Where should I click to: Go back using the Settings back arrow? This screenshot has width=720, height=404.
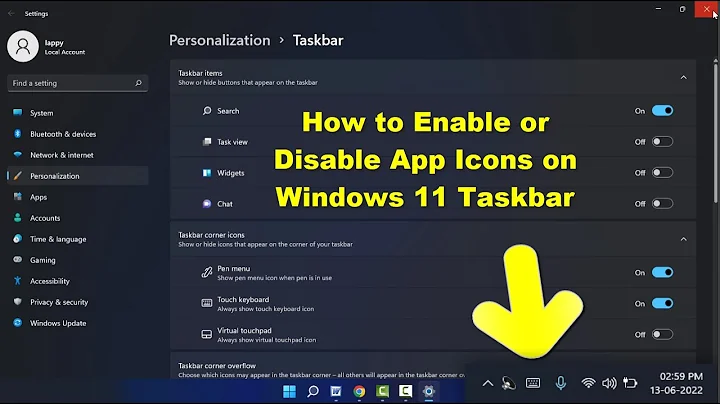(x=11, y=13)
